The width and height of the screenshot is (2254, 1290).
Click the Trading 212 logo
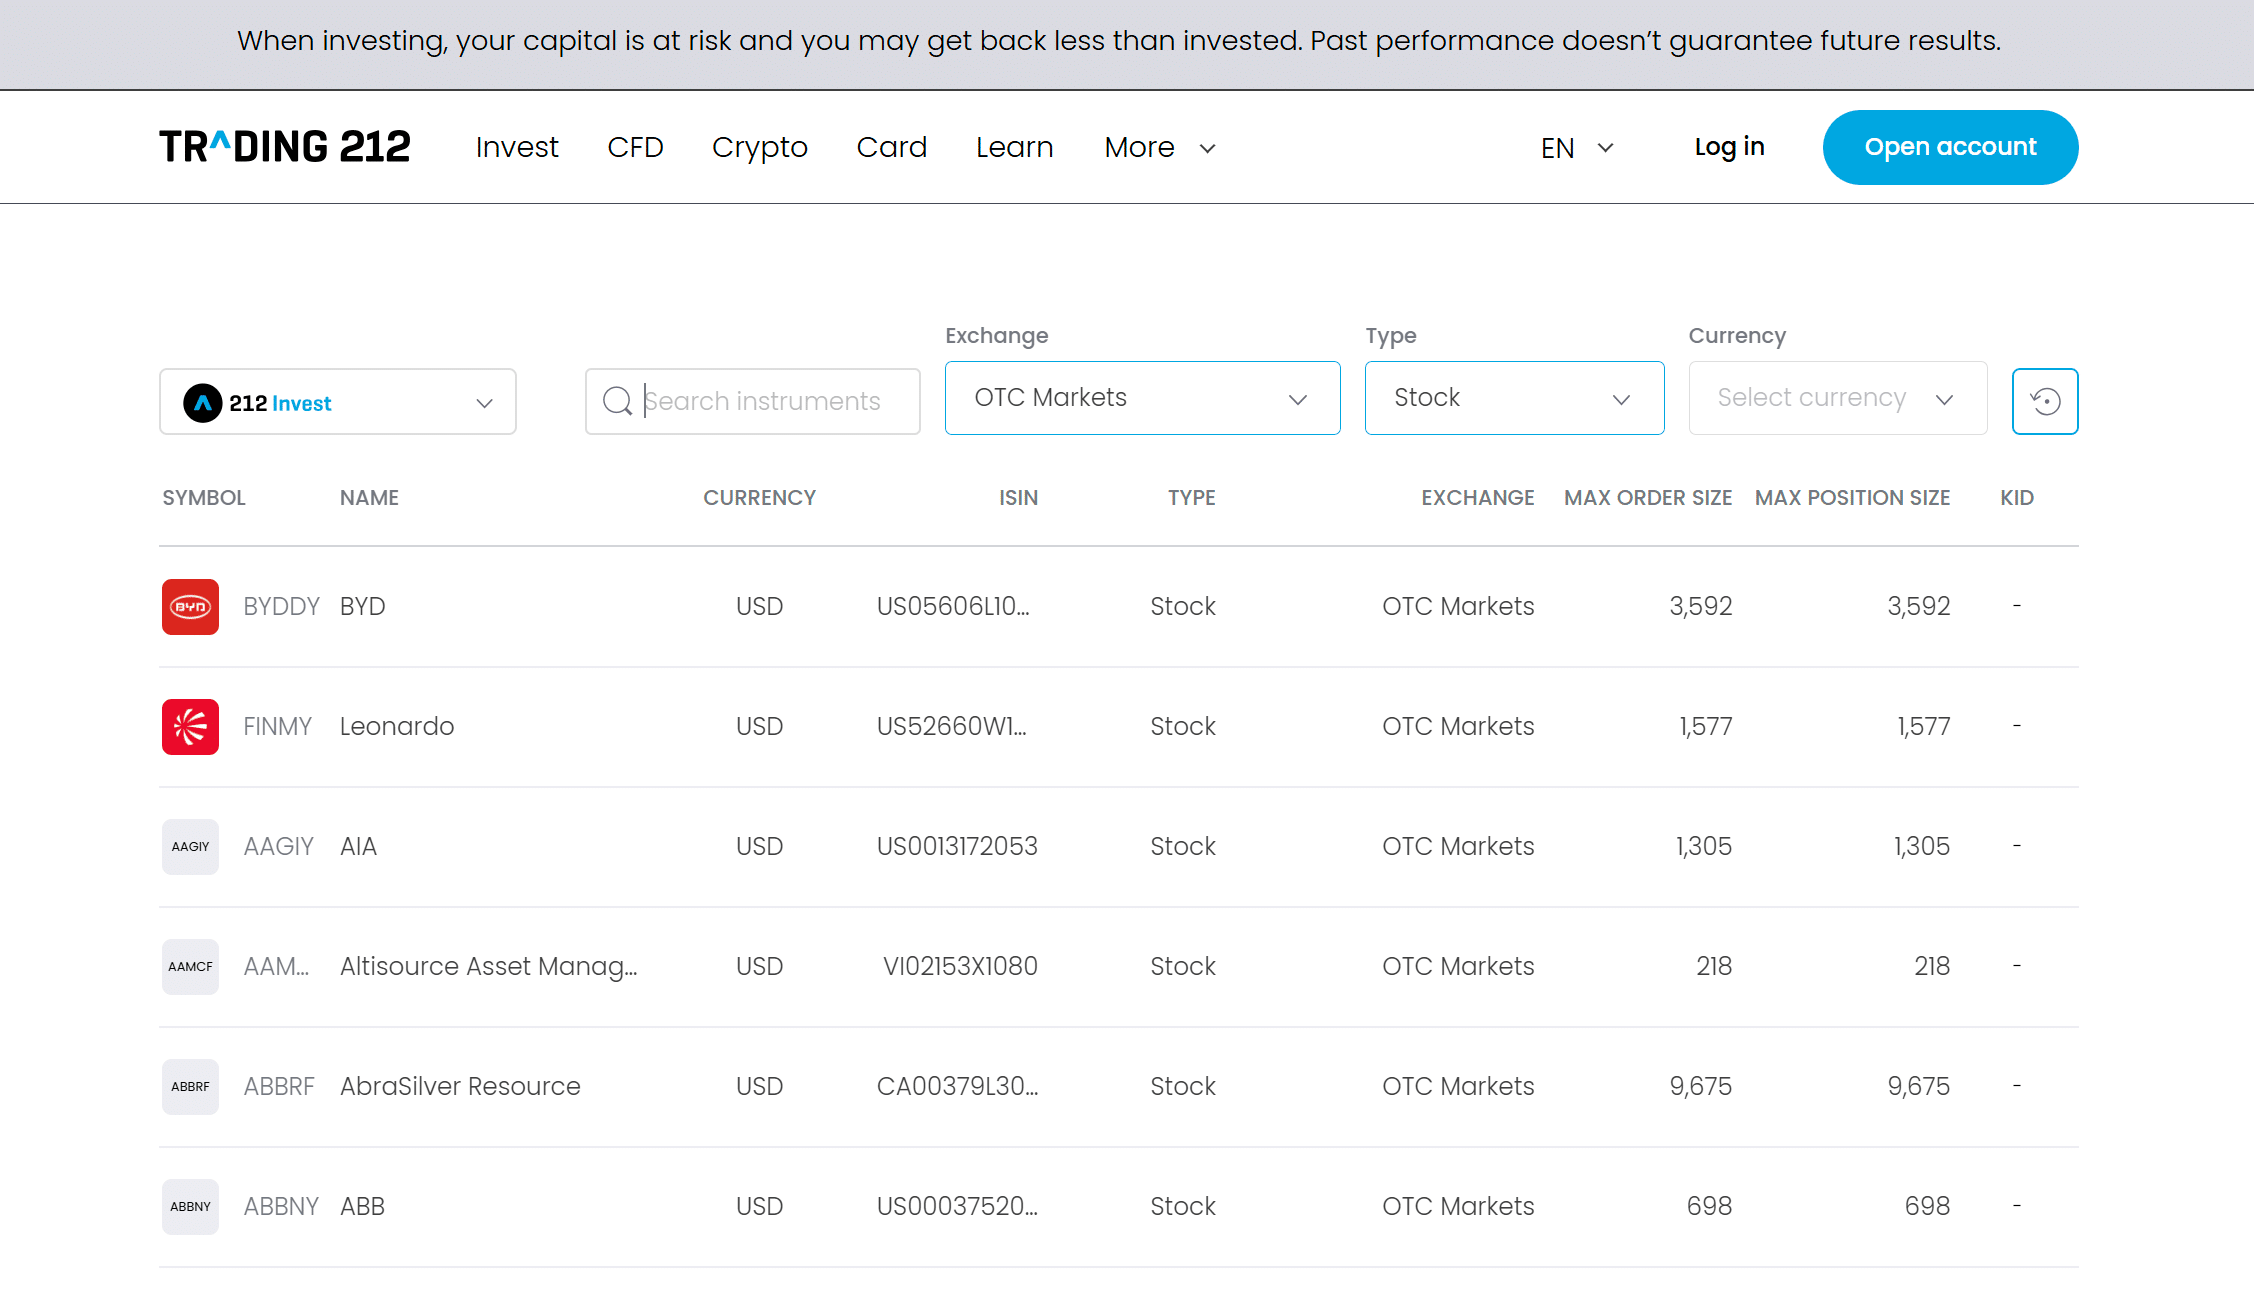285,147
